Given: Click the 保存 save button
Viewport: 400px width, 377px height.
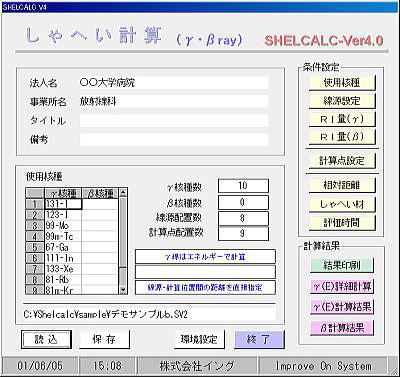Looking at the screenshot, I should pos(104,340).
